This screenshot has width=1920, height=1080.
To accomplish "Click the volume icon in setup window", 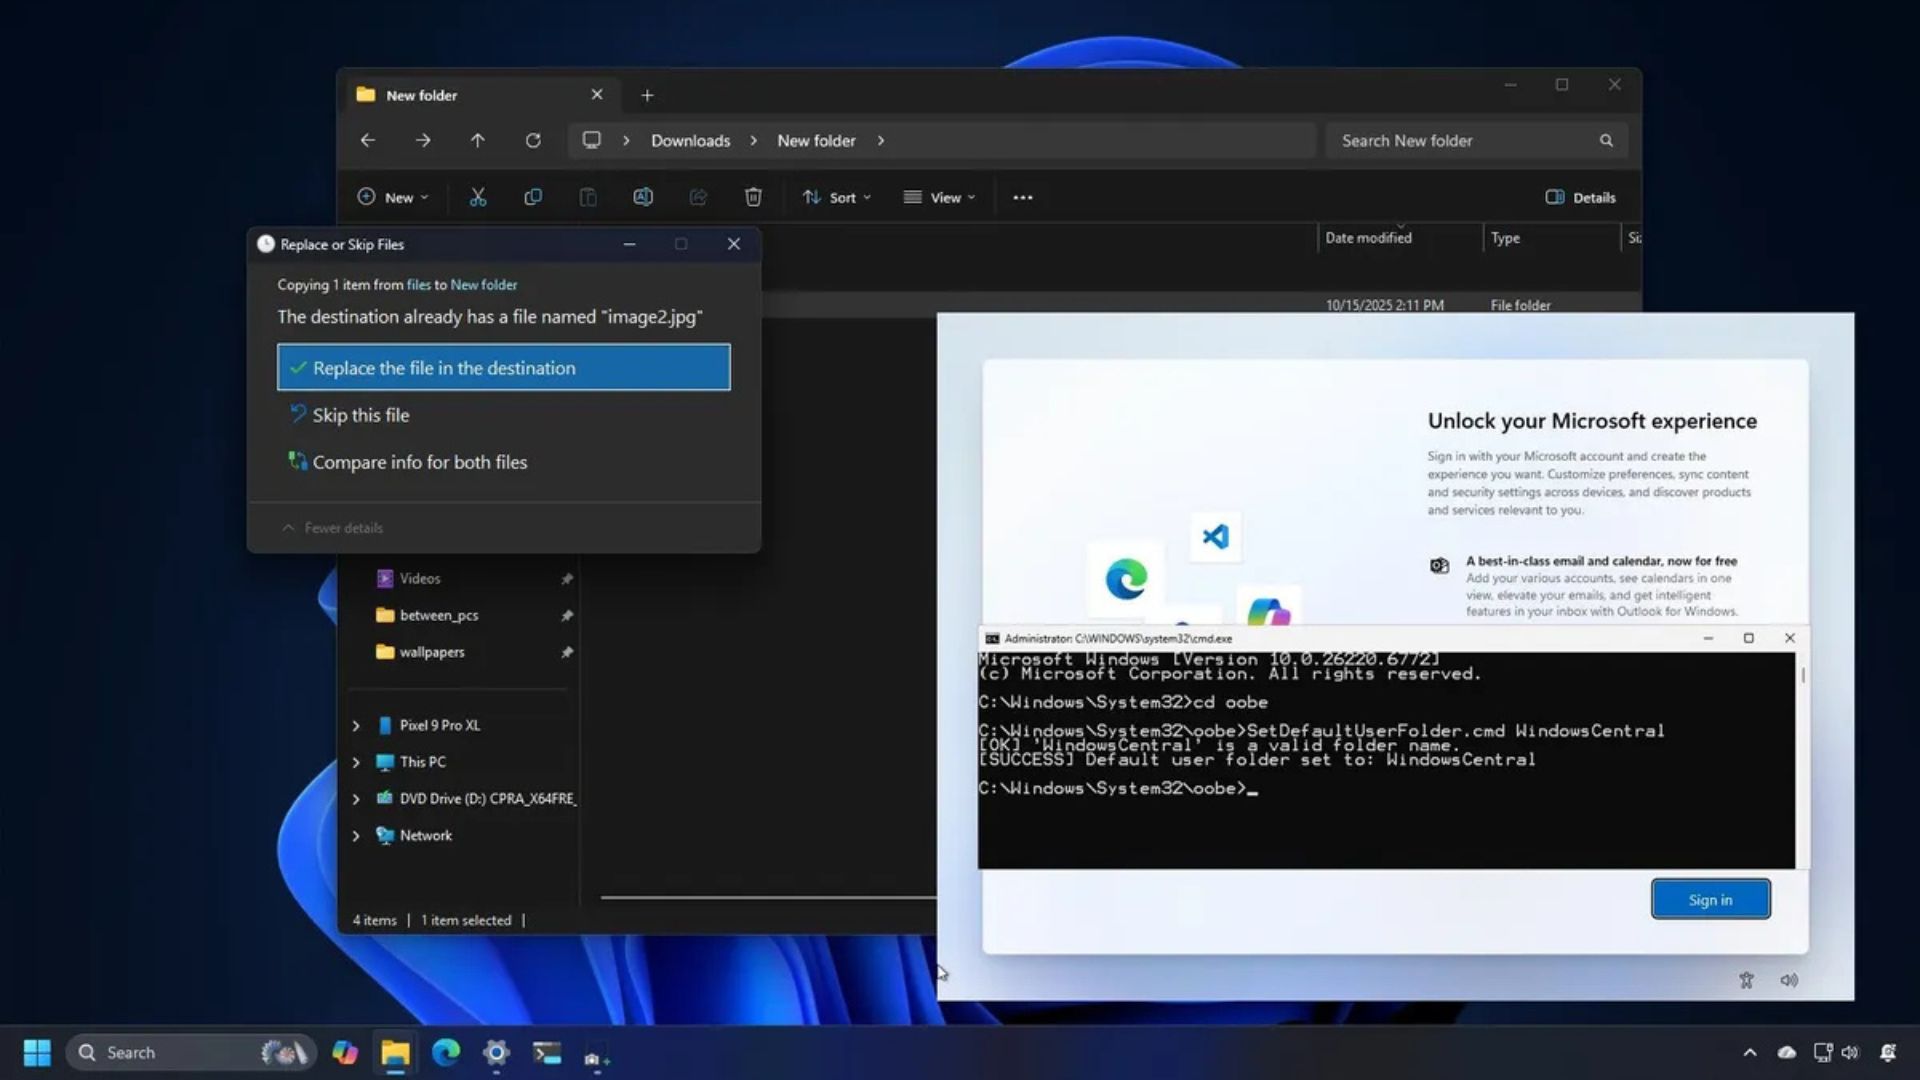I will pyautogui.click(x=1789, y=980).
